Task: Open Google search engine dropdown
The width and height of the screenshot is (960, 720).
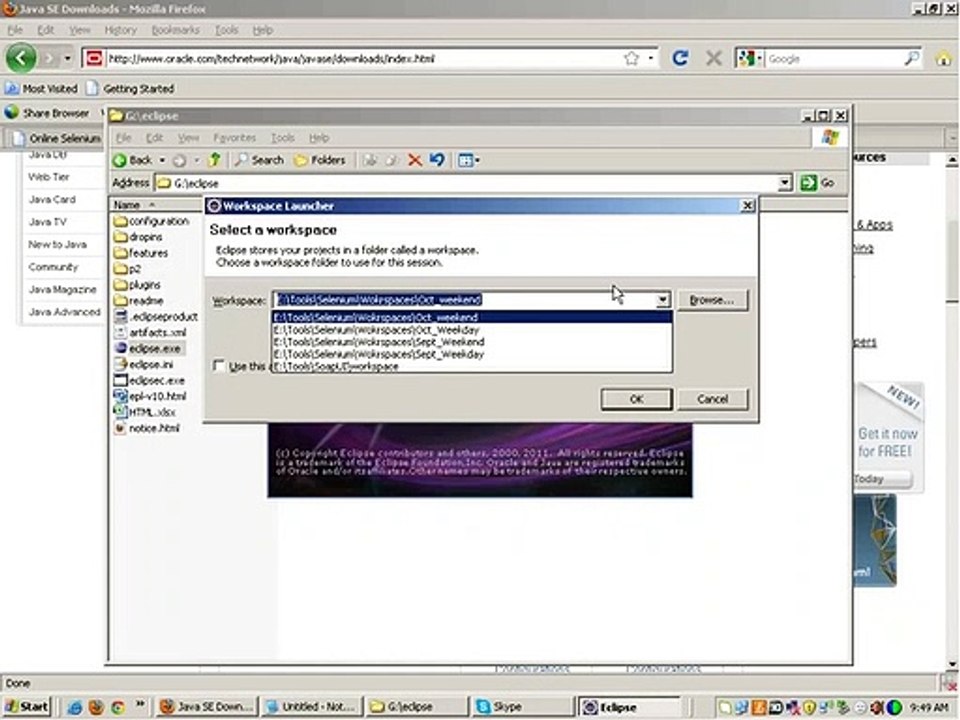Action: pyautogui.click(x=760, y=59)
